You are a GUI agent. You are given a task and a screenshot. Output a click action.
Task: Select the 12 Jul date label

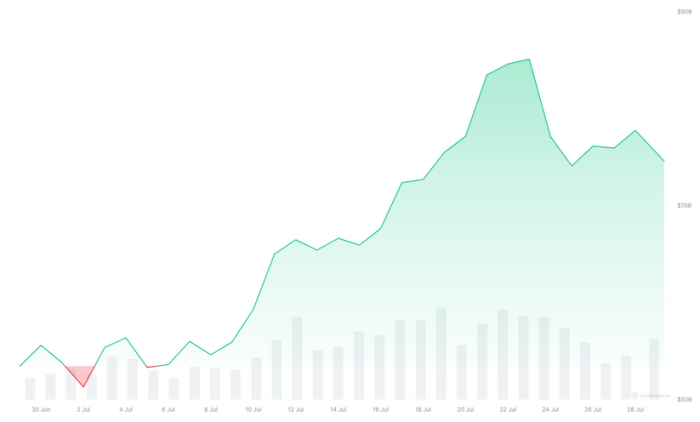point(295,409)
